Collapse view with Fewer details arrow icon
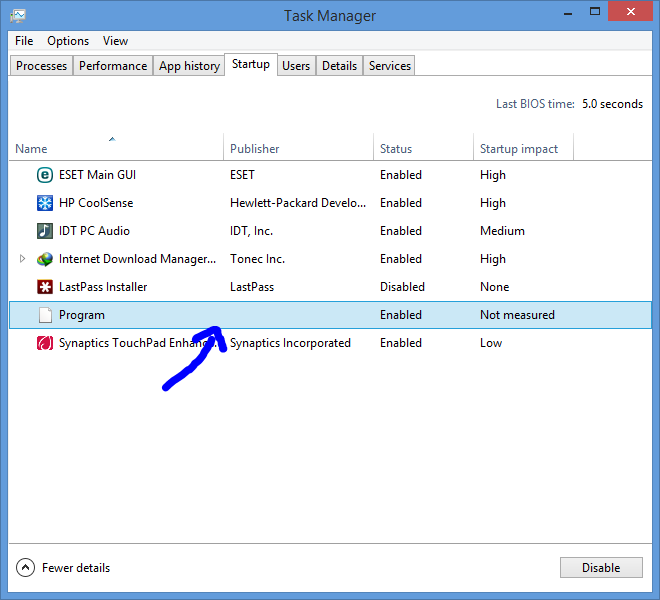660x600 pixels. click(x=25, y=568)
